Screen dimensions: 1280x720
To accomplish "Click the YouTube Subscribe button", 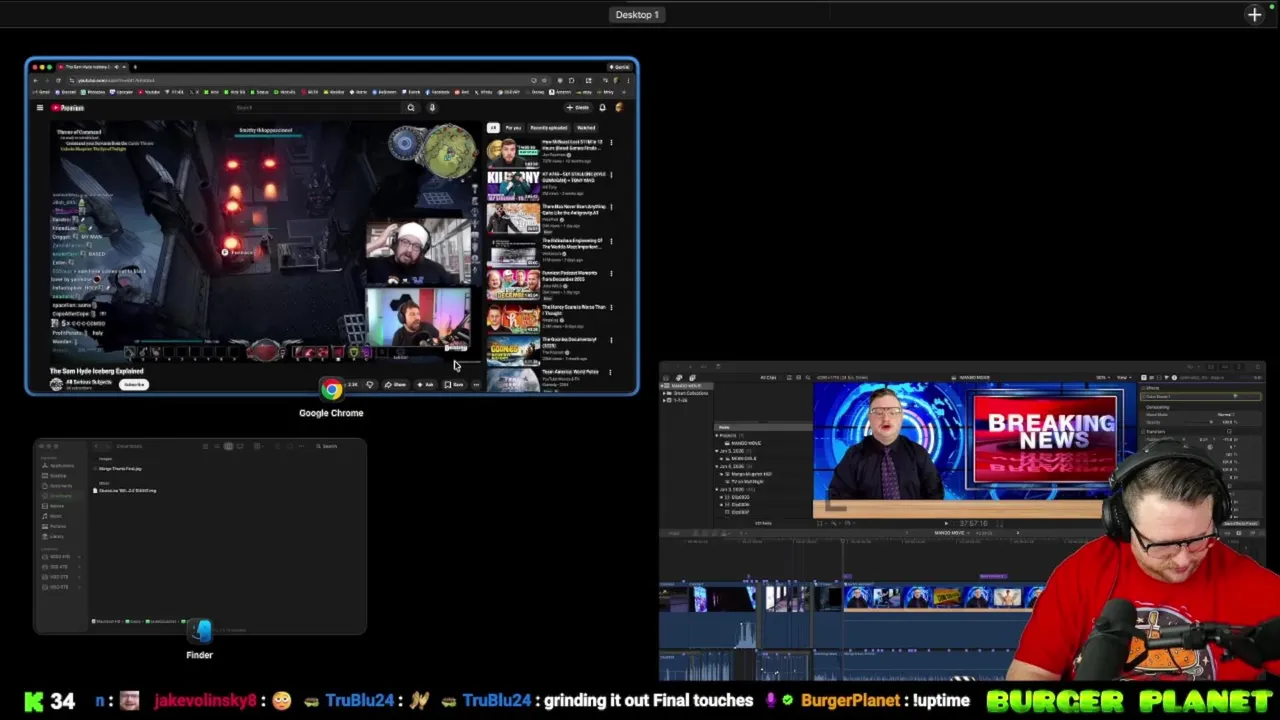I will click(133, 385).
